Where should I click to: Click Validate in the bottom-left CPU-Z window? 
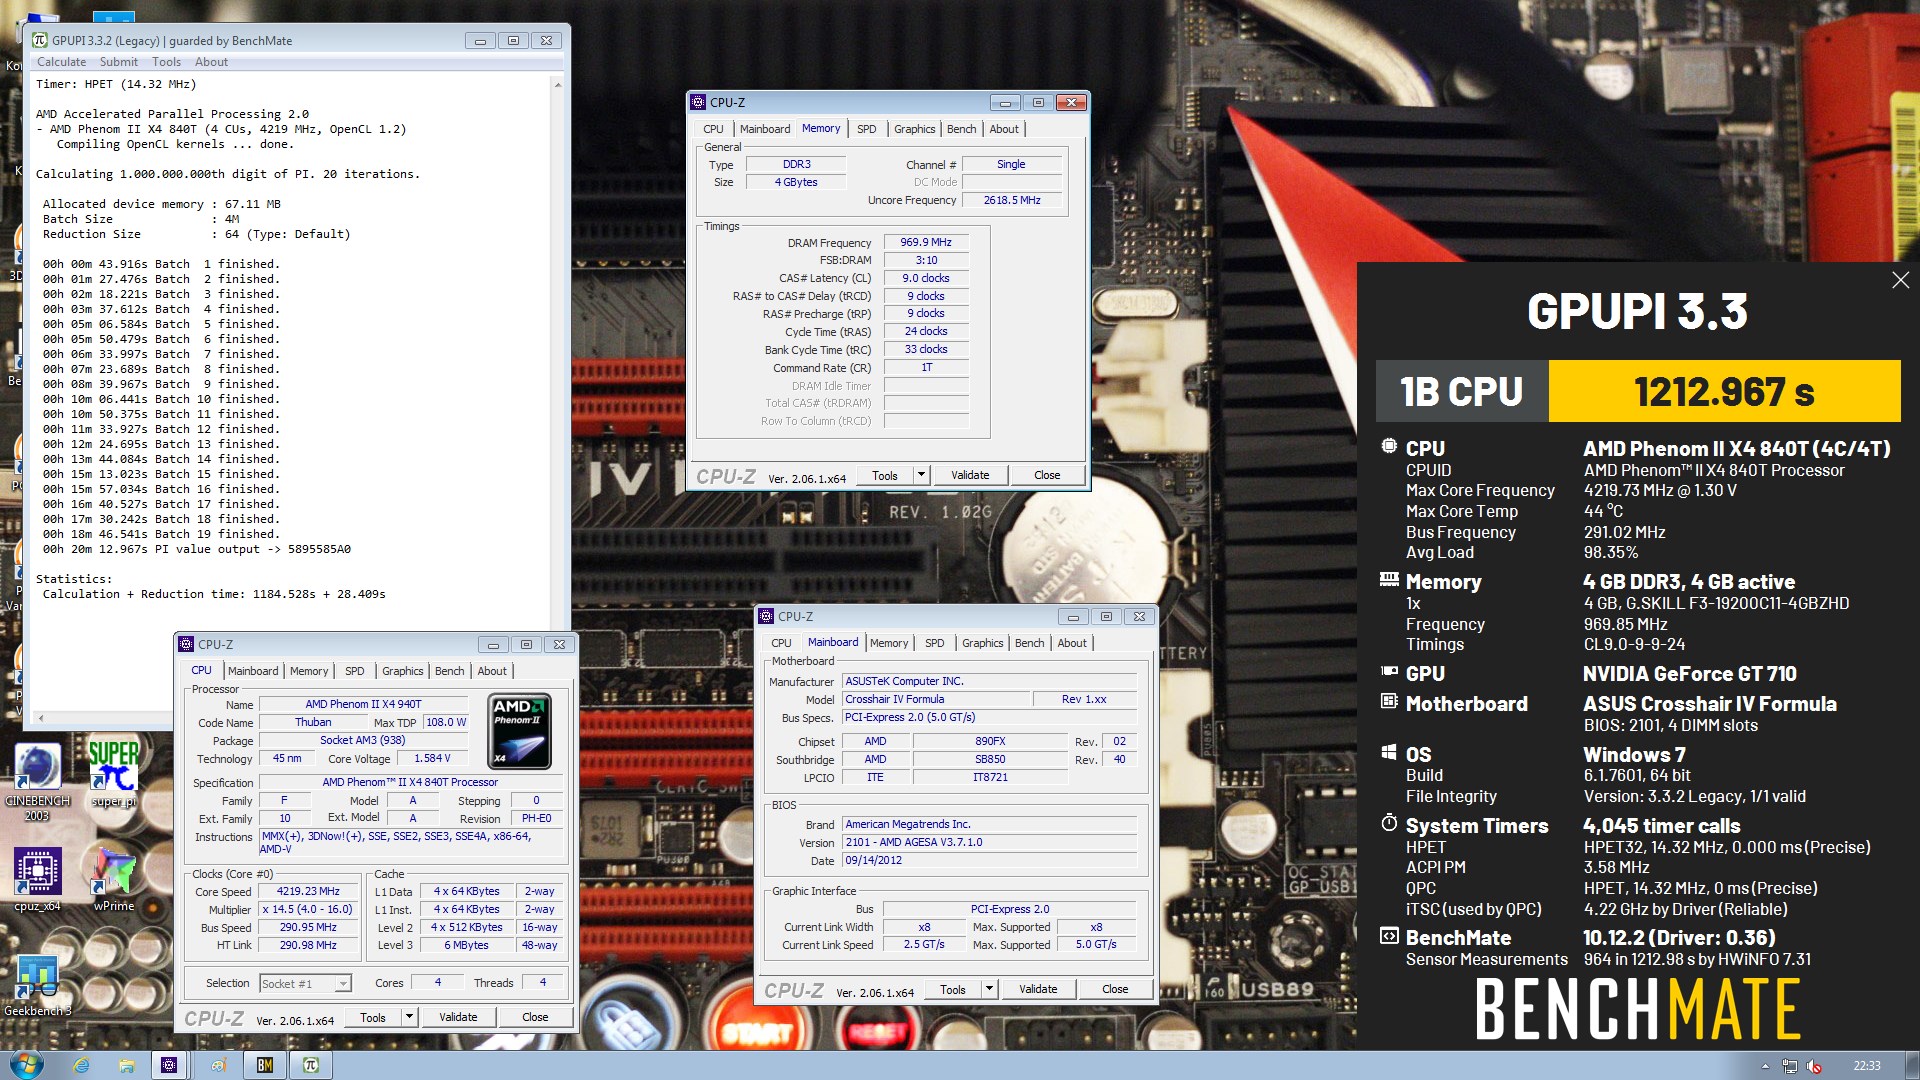click(x=458, y=1017)
